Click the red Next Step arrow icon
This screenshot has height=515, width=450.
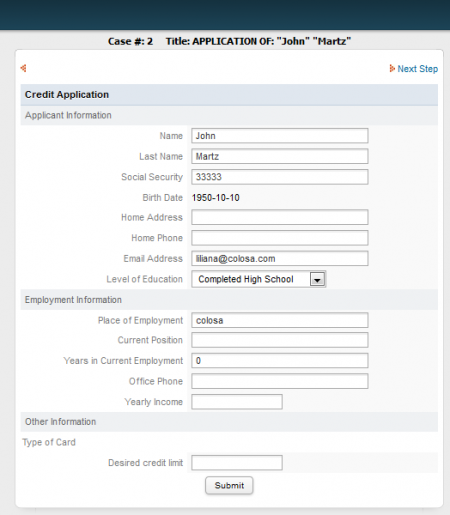point(392,68)
